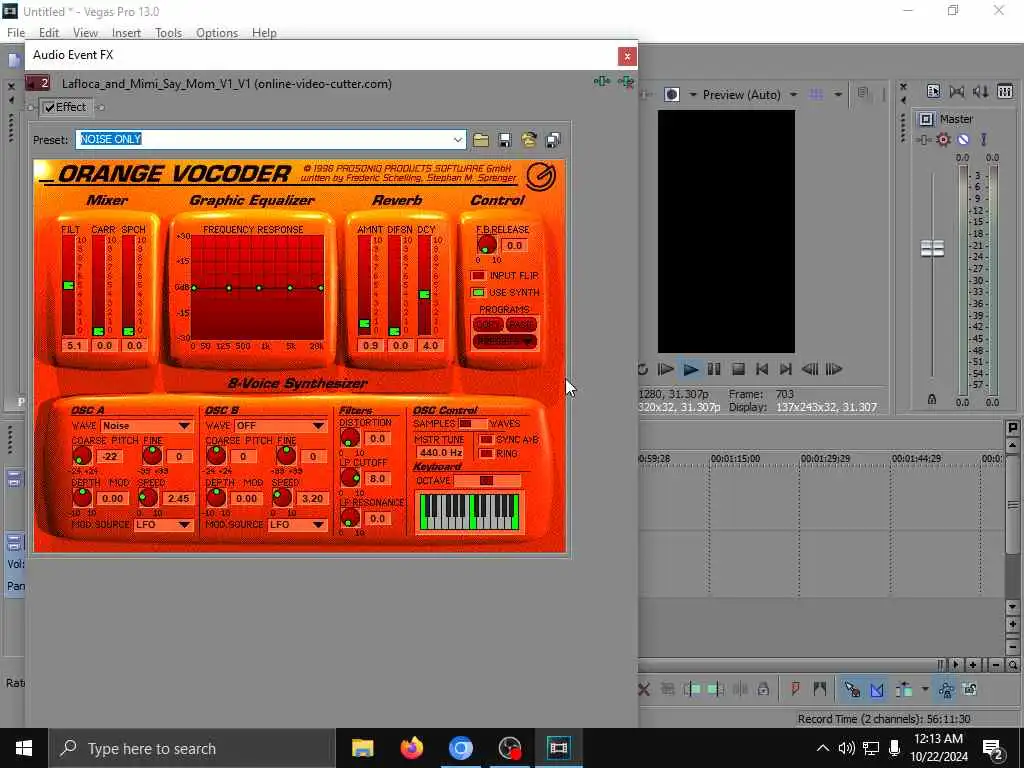1024x768 pixels.
Task: Open OSC B MOD SOURCE LFO dropdown
Action: click(x=297, y=524)
